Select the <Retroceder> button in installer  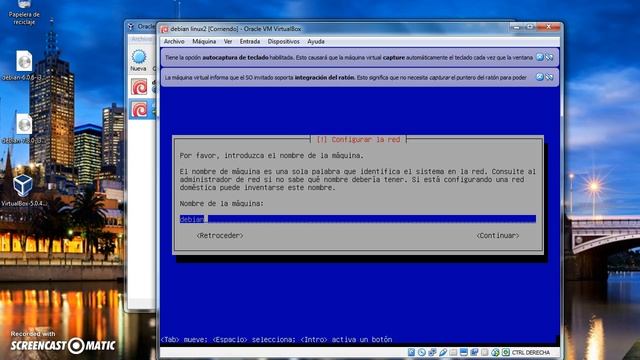click(220, 236)
